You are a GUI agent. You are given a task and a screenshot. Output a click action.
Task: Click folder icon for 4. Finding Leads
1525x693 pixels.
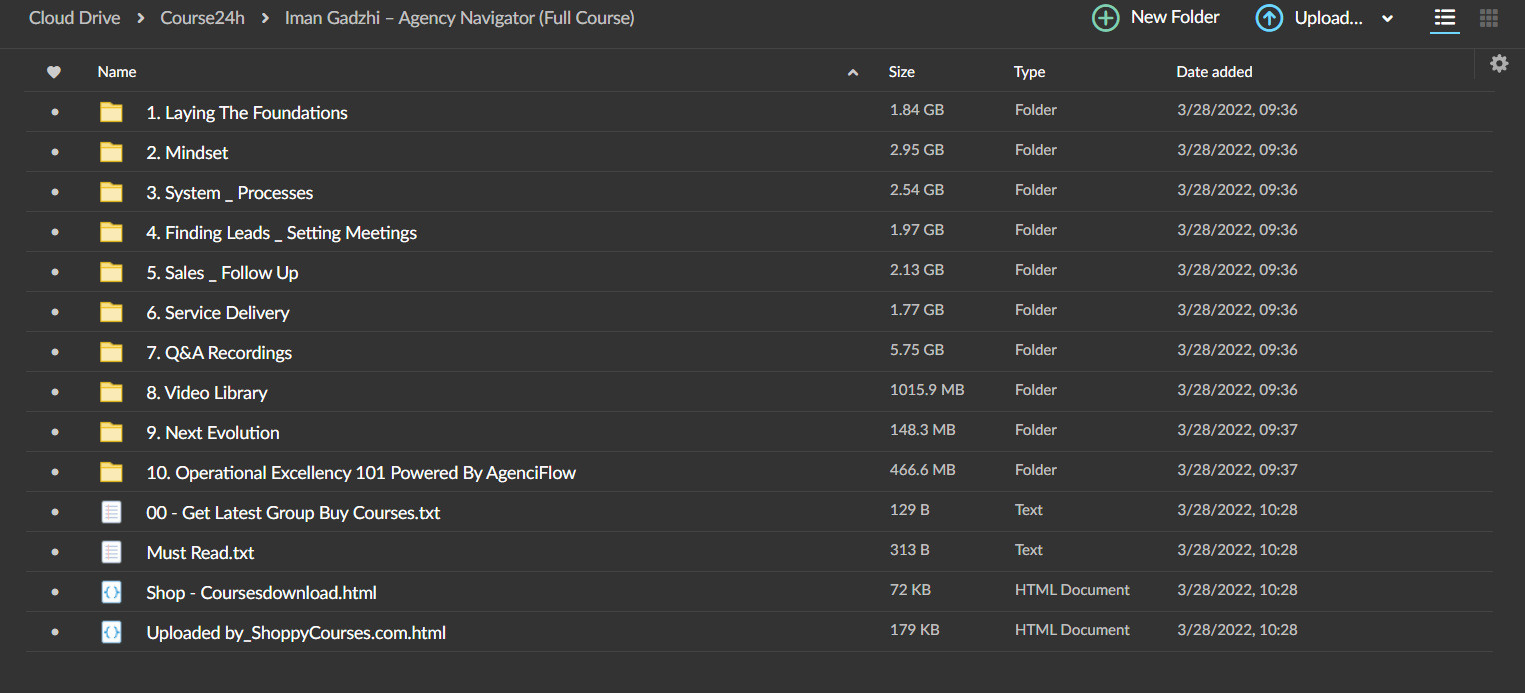111,232
